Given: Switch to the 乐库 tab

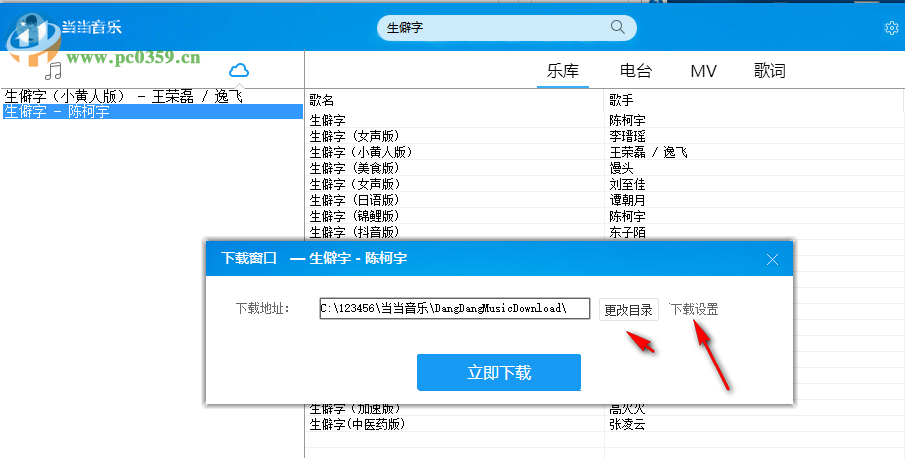Looking at the screenshot, I should tap(563, 71).
